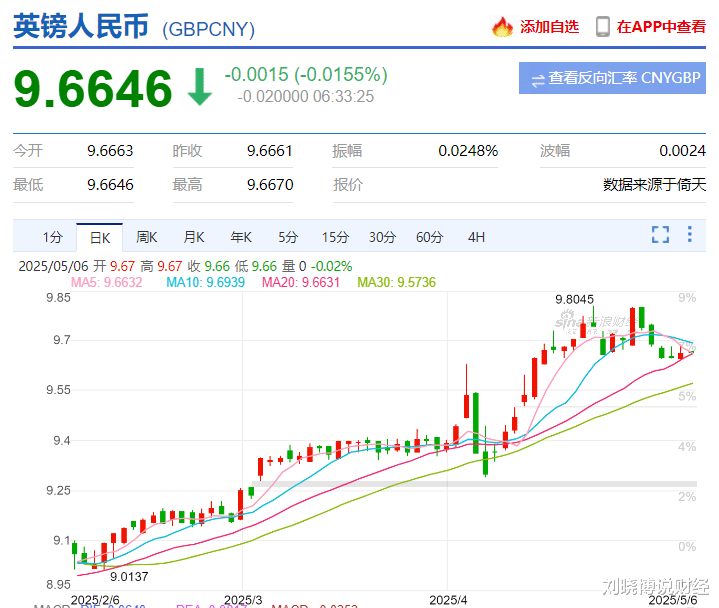Screen dimensions: 719x608
Task: Click the 9.25 price axis label
Action: coord(58,491)
